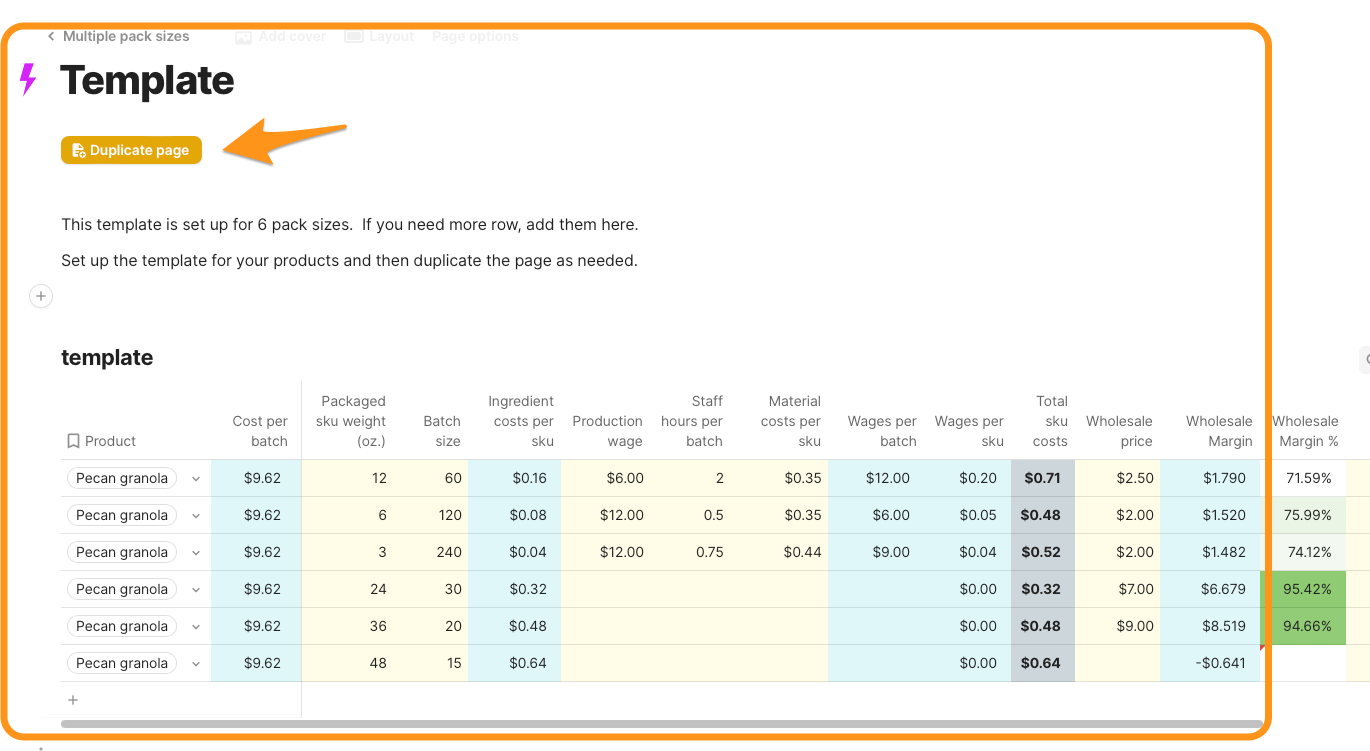1370x751 pixels.
Task: Click the green 95.42% margin cell
Action: click(x=1303, y=589)
